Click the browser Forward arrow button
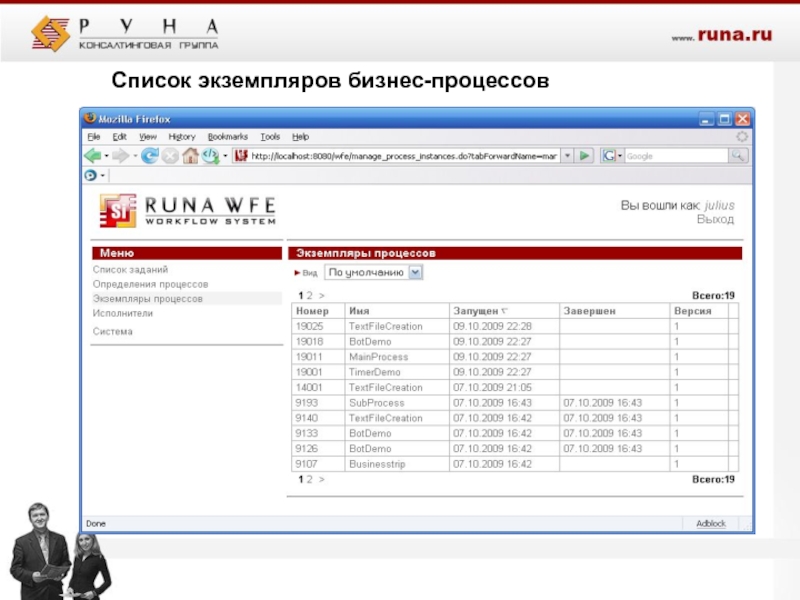 coord(120,156)
